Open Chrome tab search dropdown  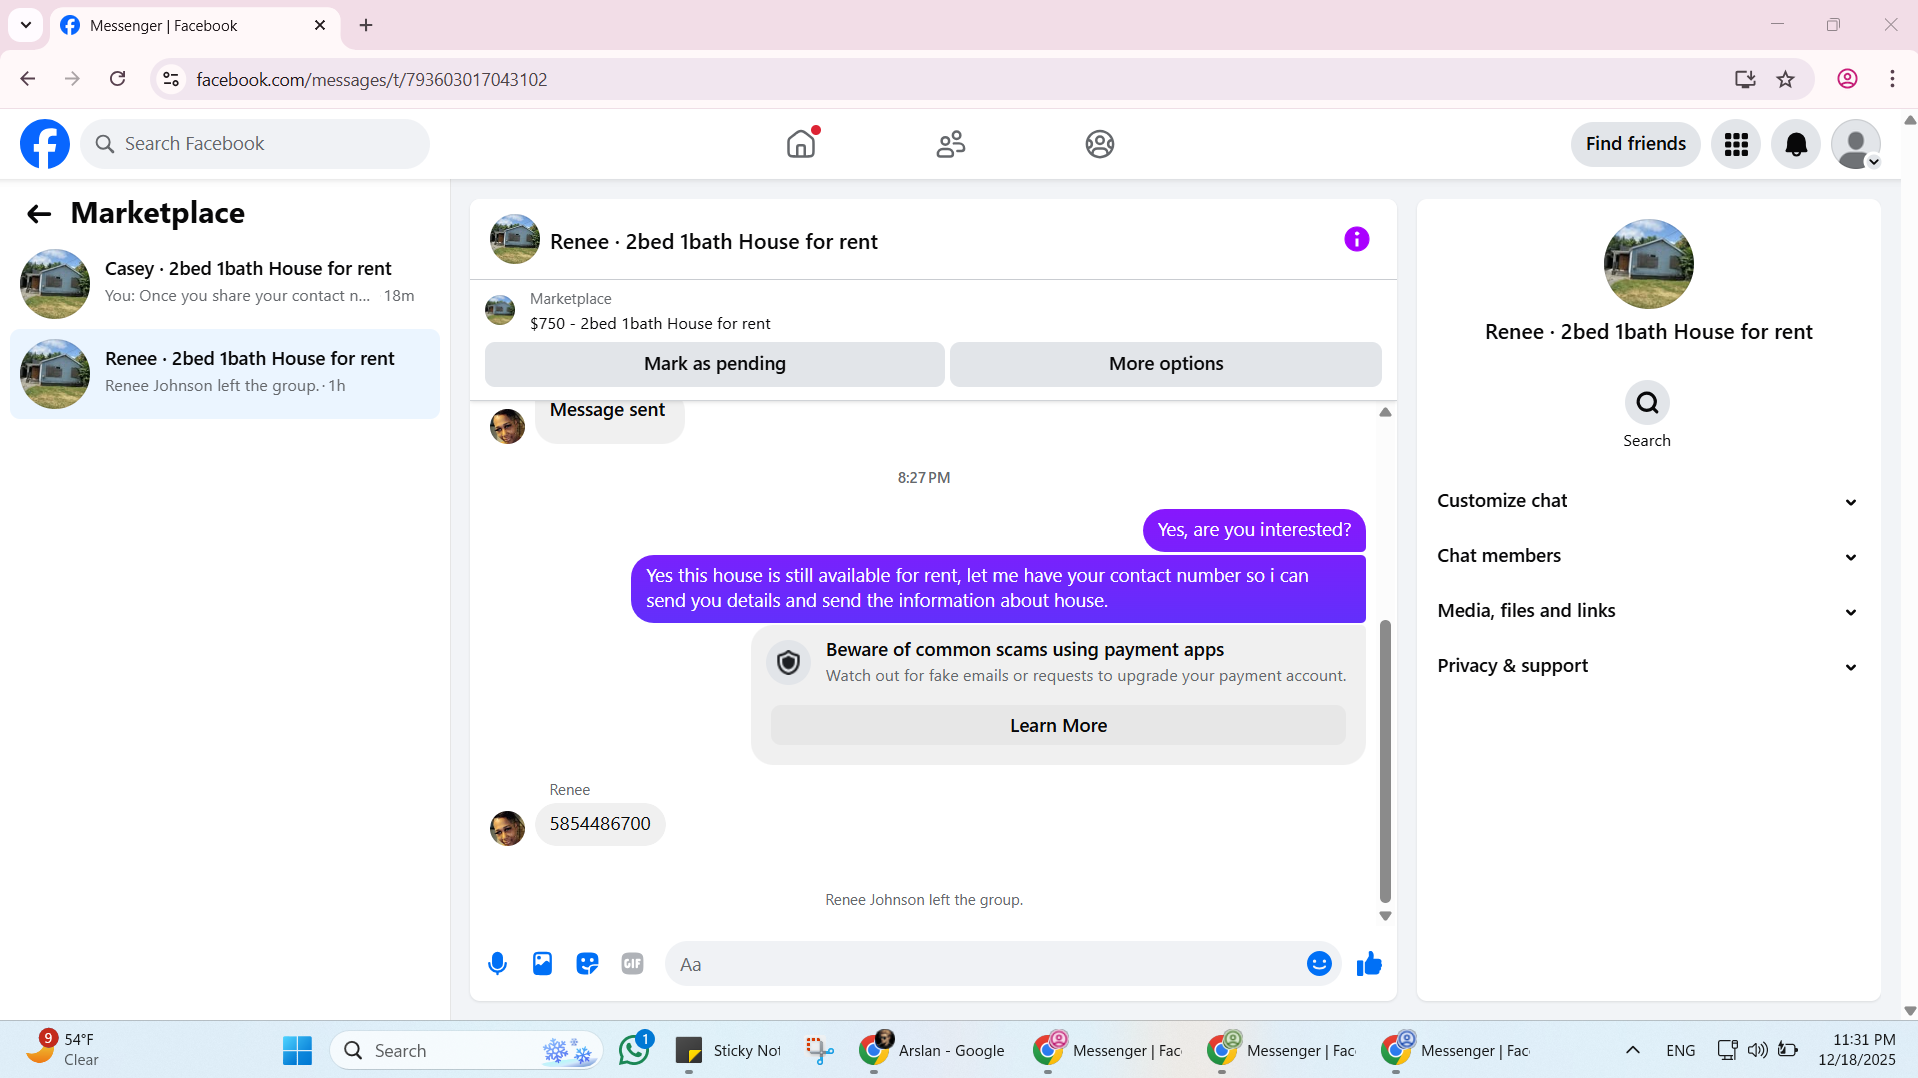point(26,25)
